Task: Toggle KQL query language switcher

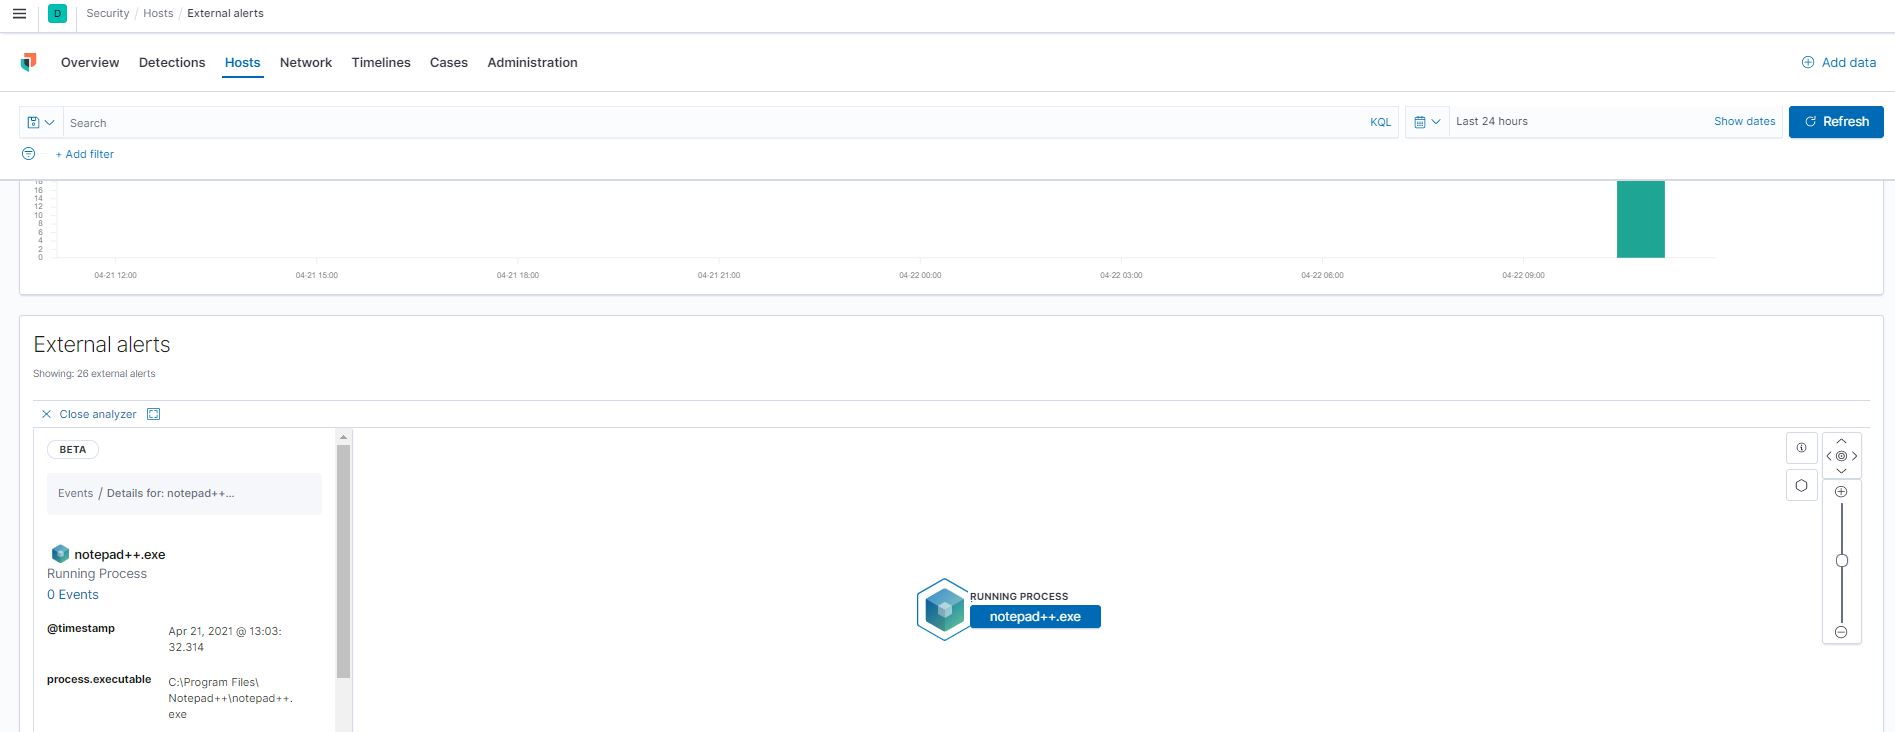Action: [1380, 122]
